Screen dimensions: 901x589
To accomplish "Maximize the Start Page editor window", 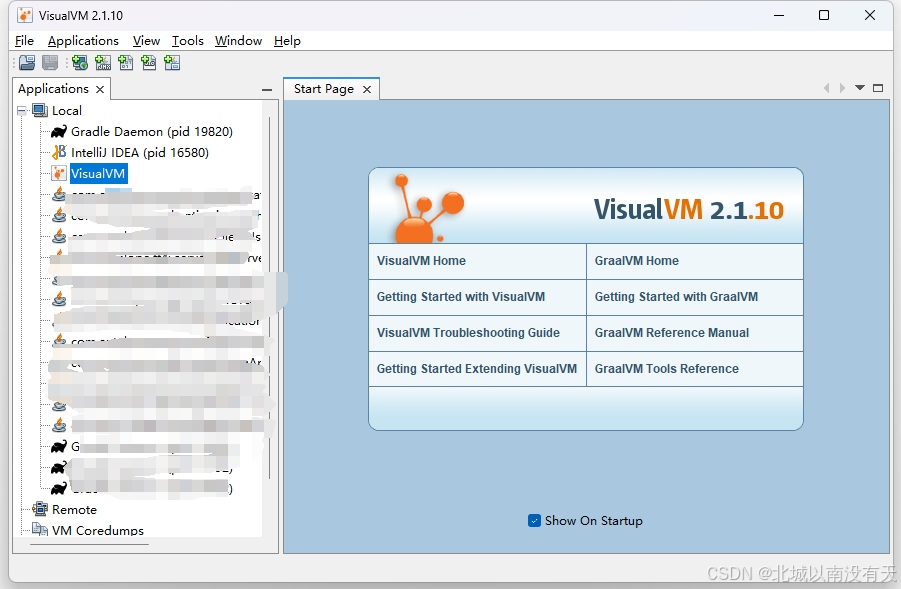I will coord(878,88).
